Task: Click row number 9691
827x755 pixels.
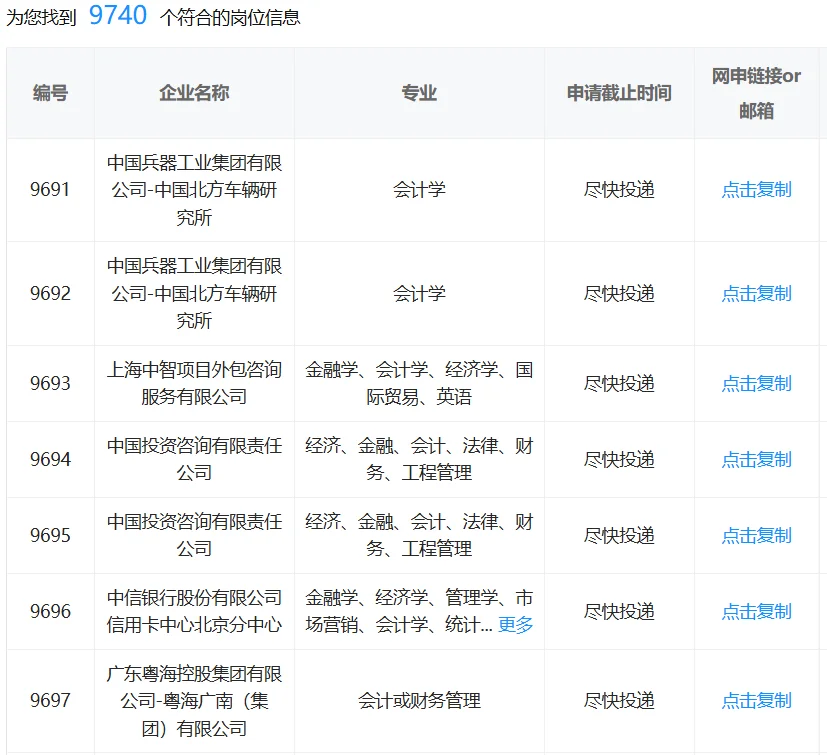Action: tap(50, 189)
